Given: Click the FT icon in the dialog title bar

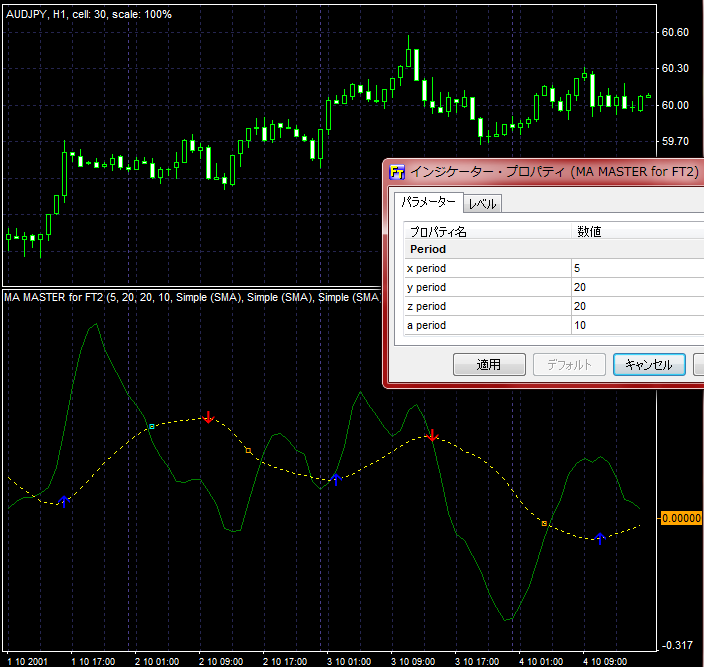Looking at the screenshot, I should click(397, 172).
